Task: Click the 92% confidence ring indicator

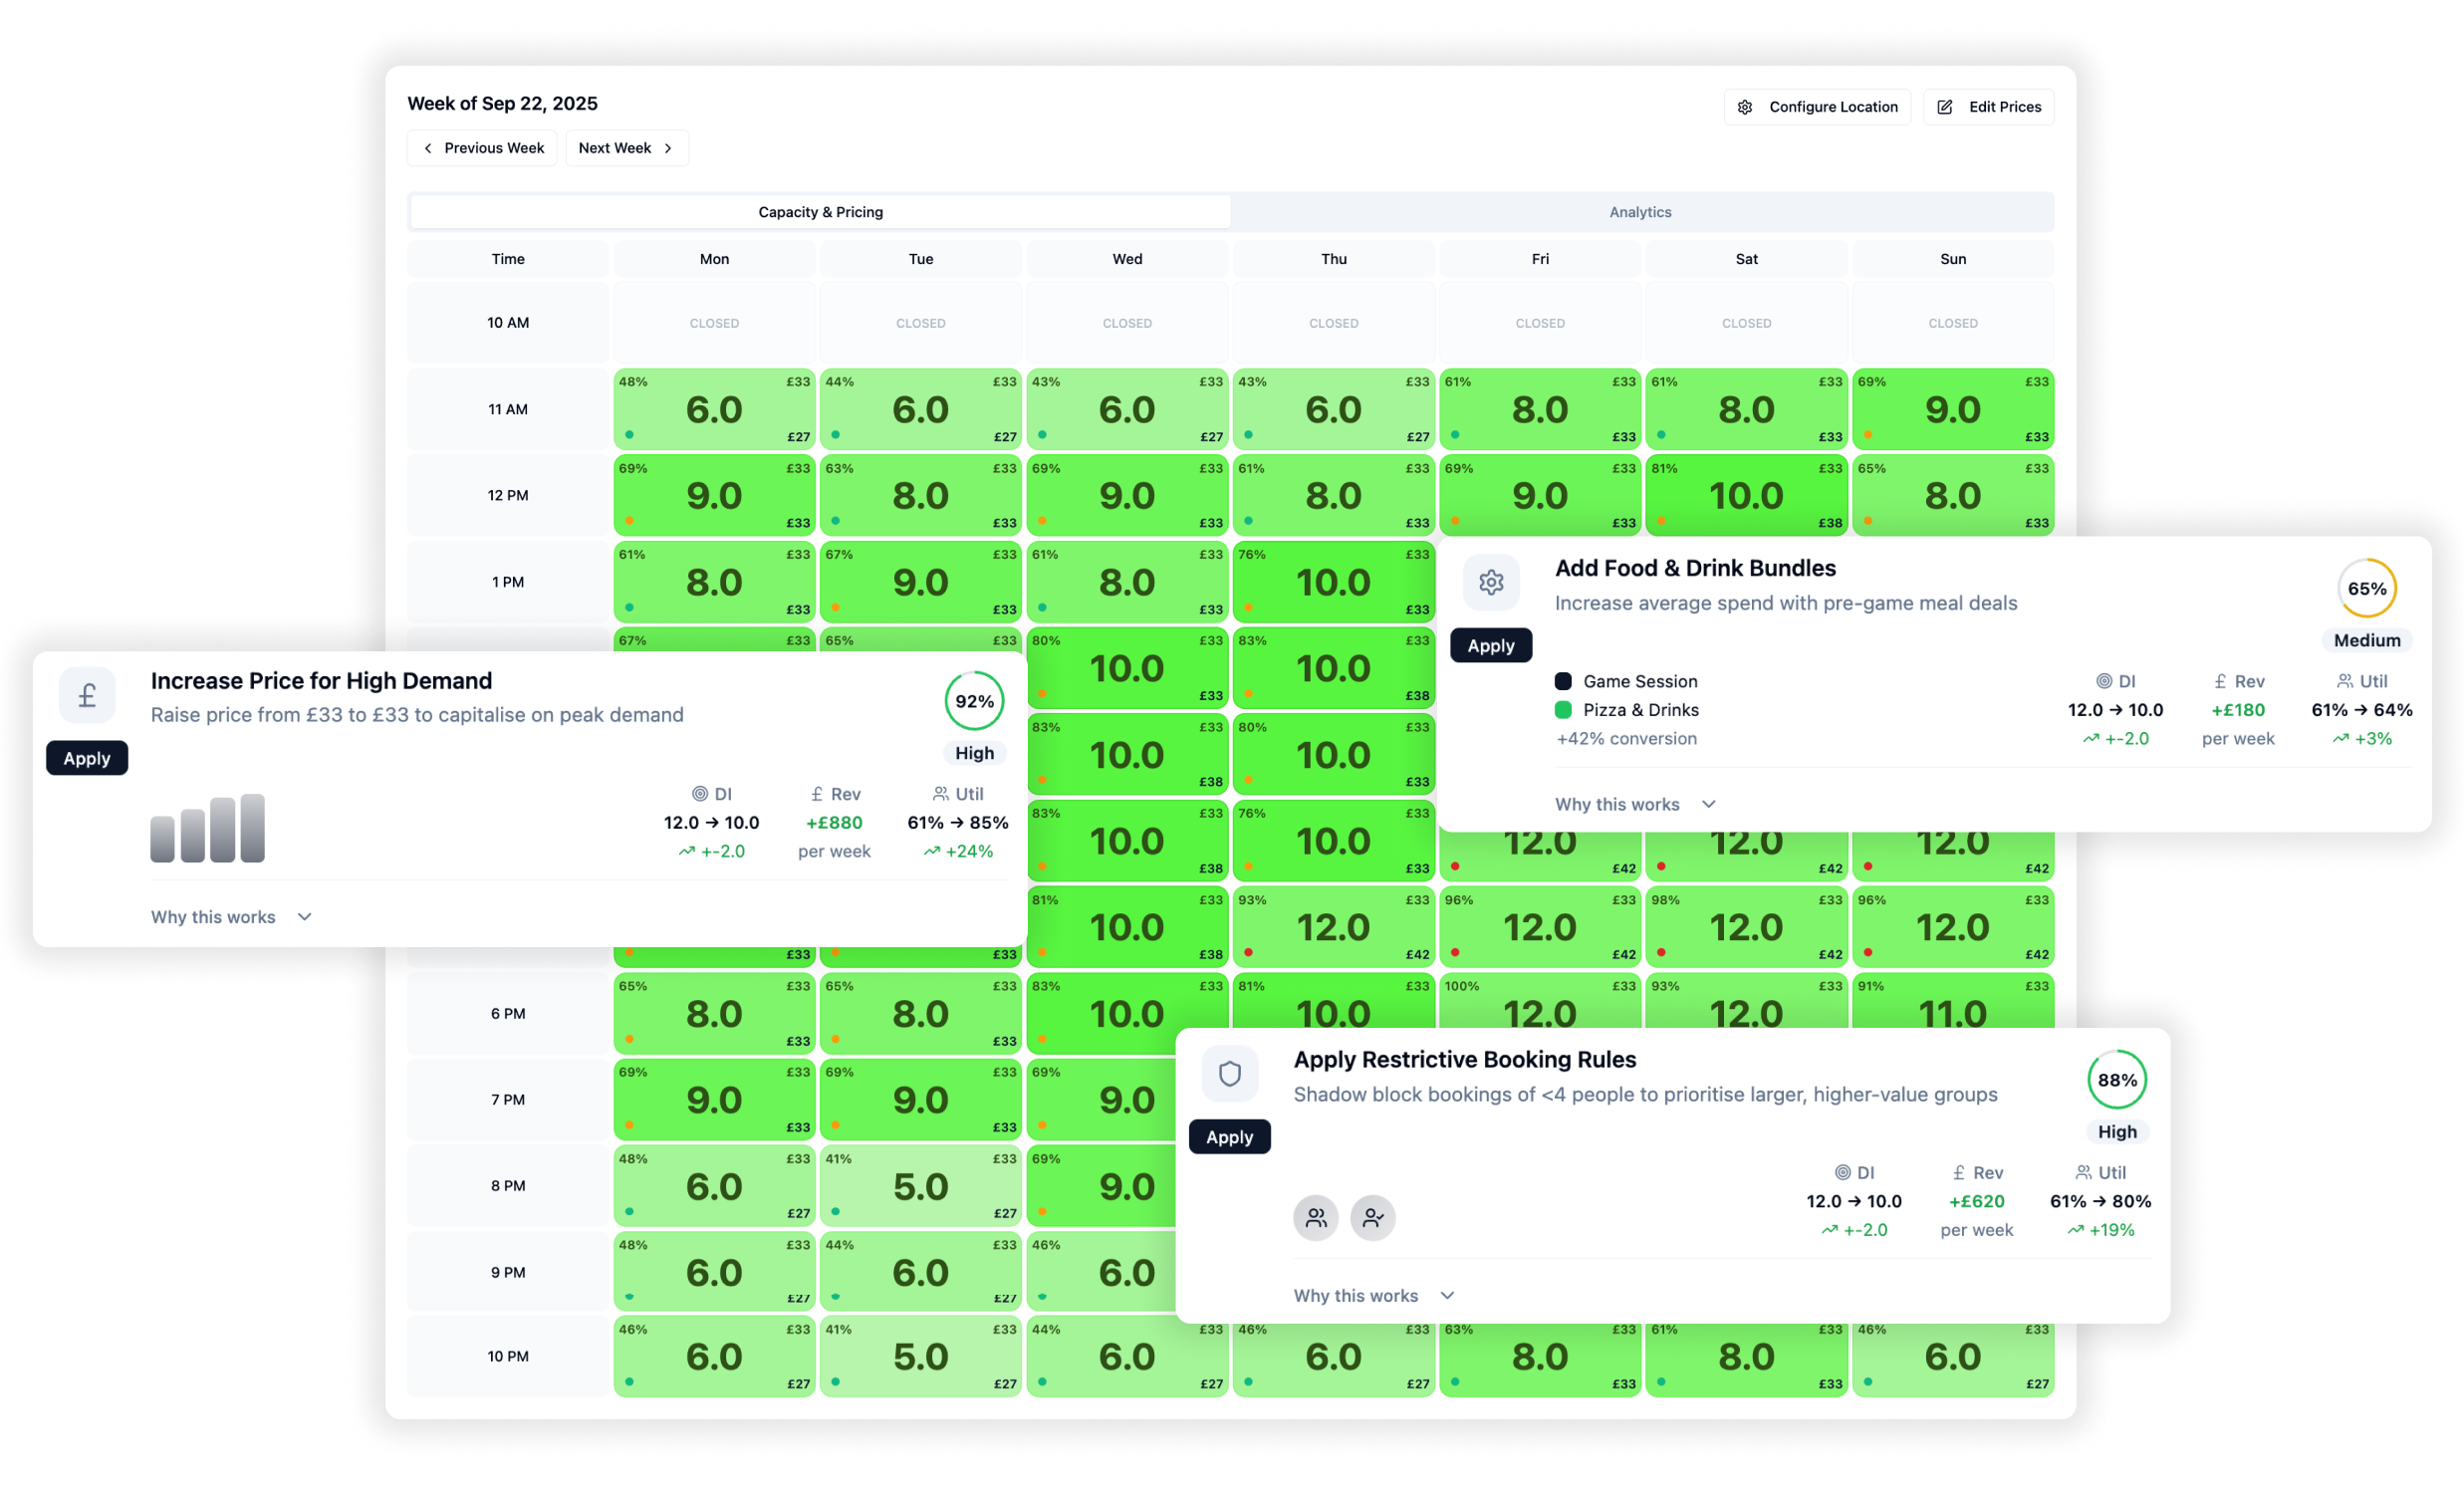Action: point(974,701)
